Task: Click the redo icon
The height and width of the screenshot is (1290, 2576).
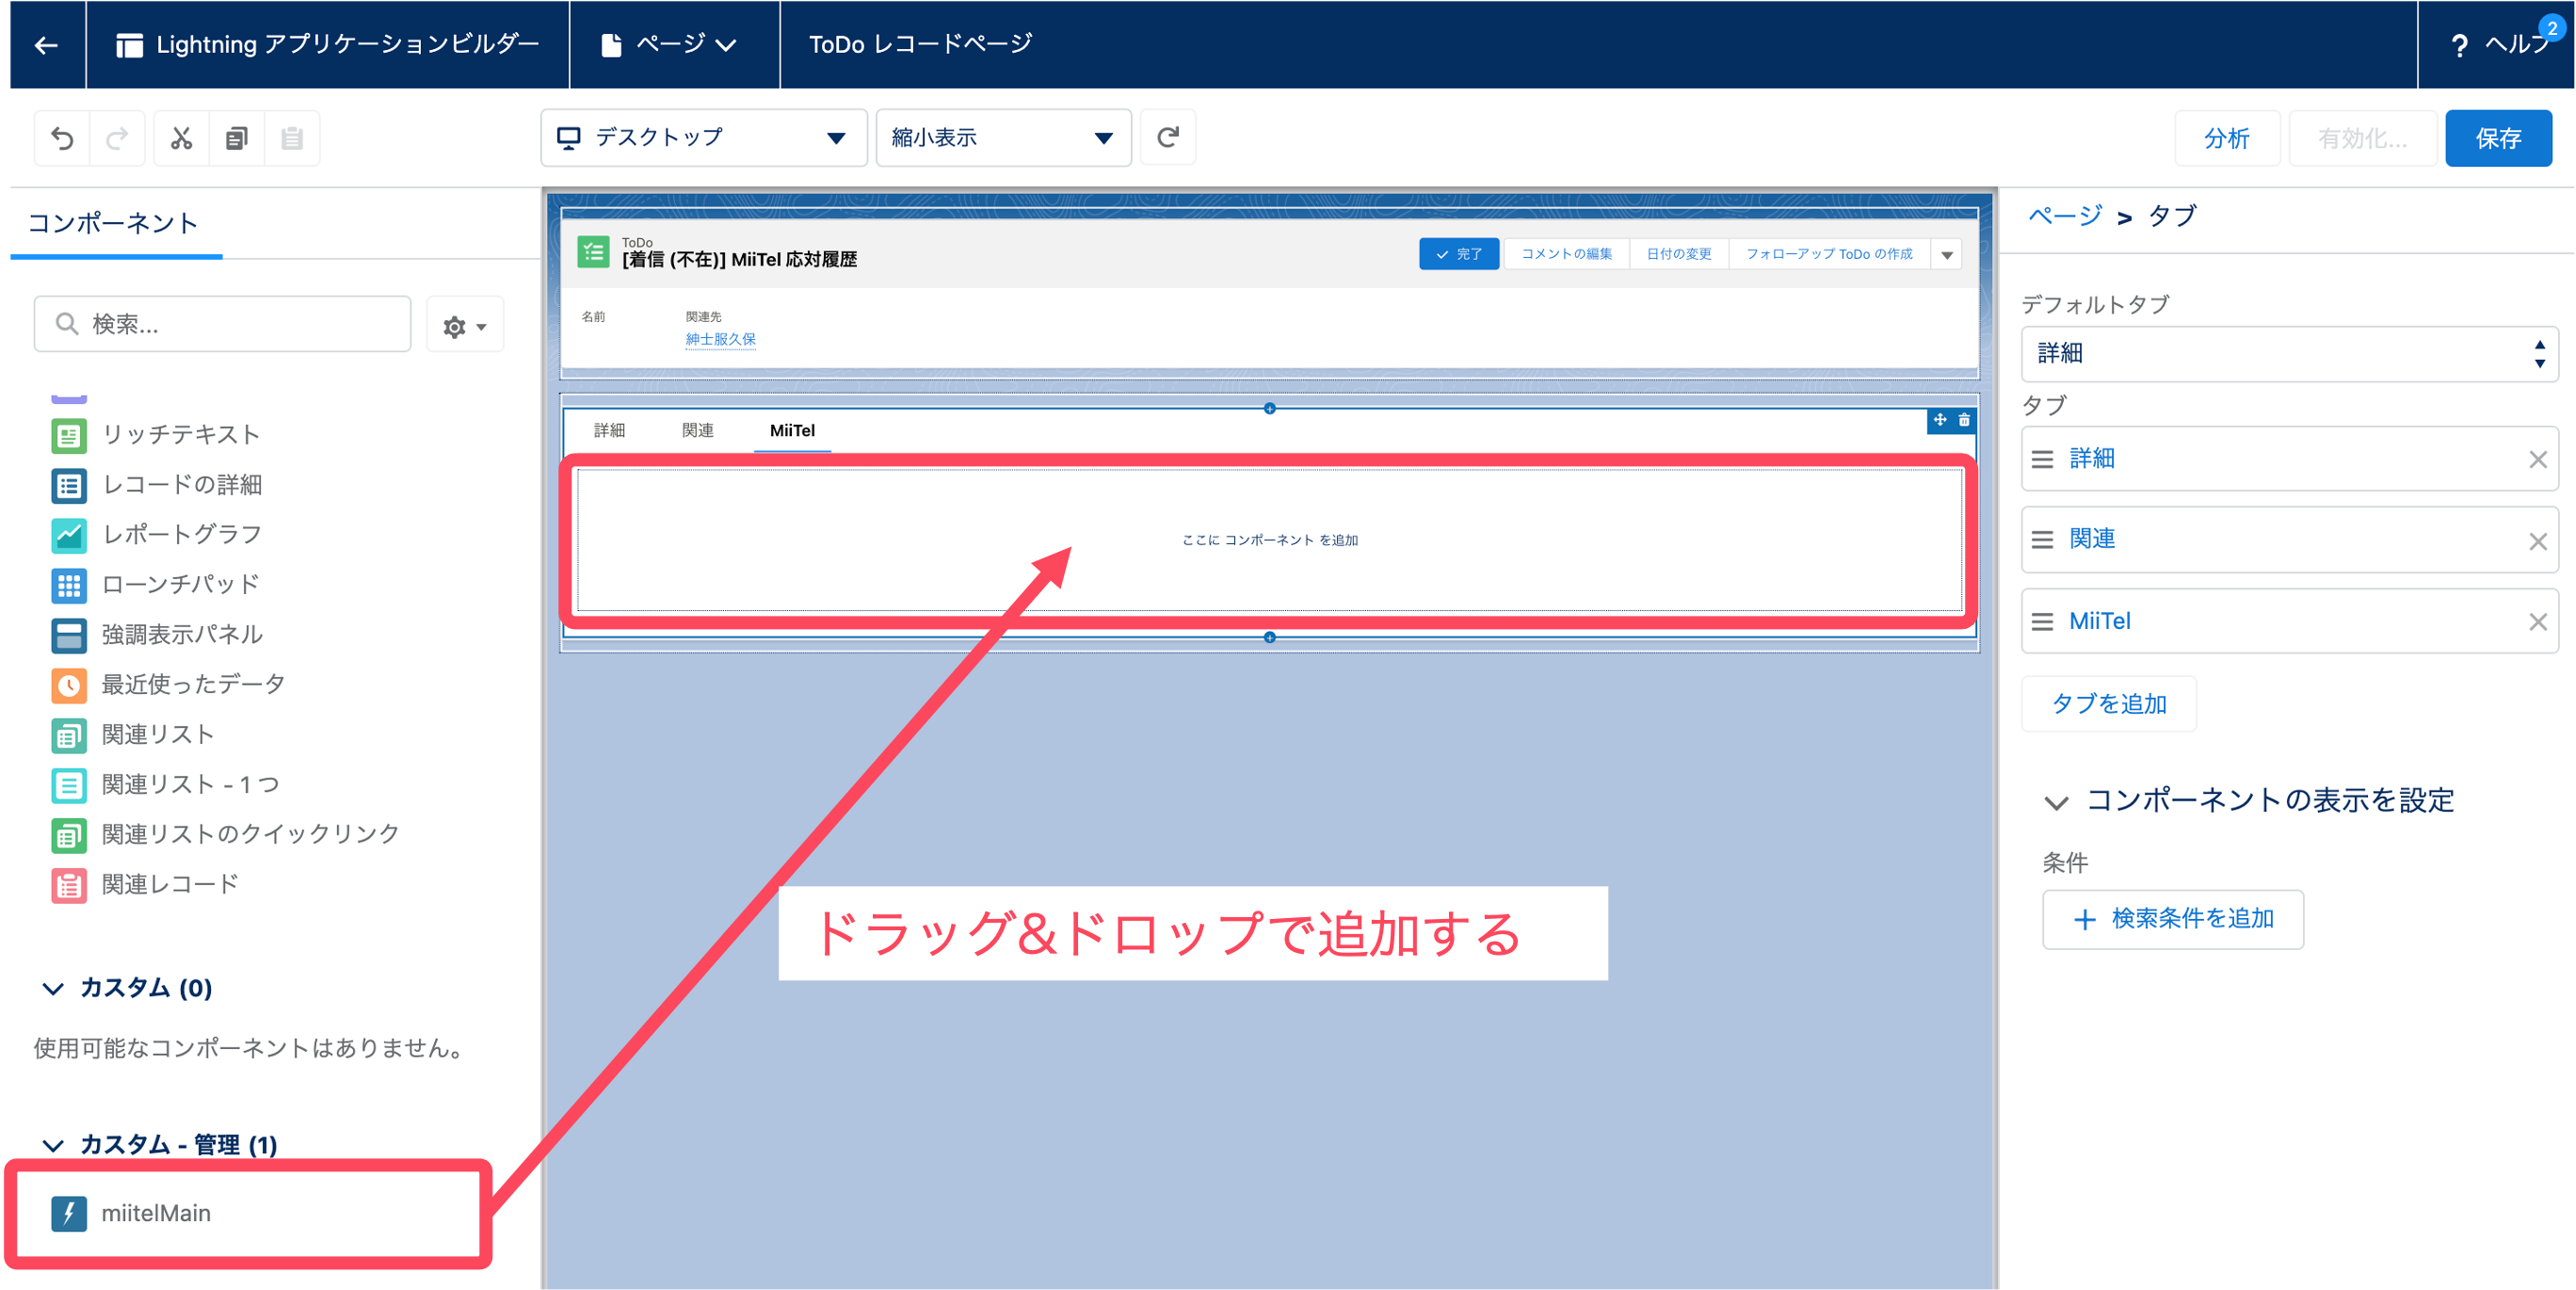Action: 117,138
